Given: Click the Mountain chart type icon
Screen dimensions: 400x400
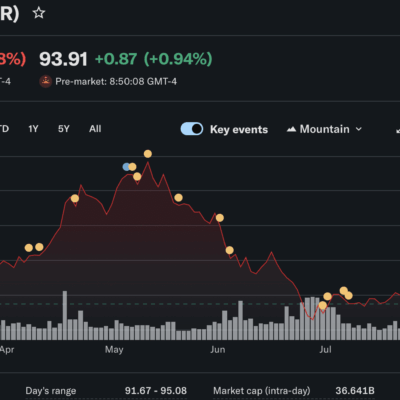Looking at the screenshot, I should (291, 129).
